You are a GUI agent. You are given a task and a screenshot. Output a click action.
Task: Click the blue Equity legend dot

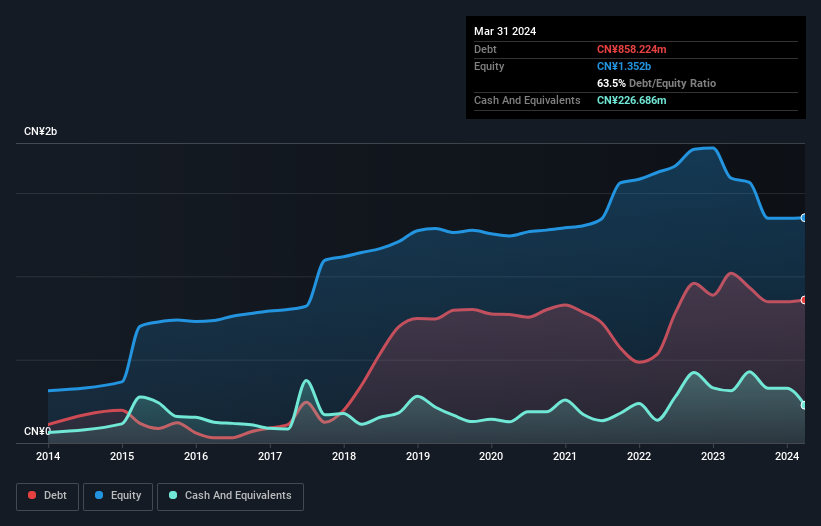pyautogui.click(x=99, y=495)
